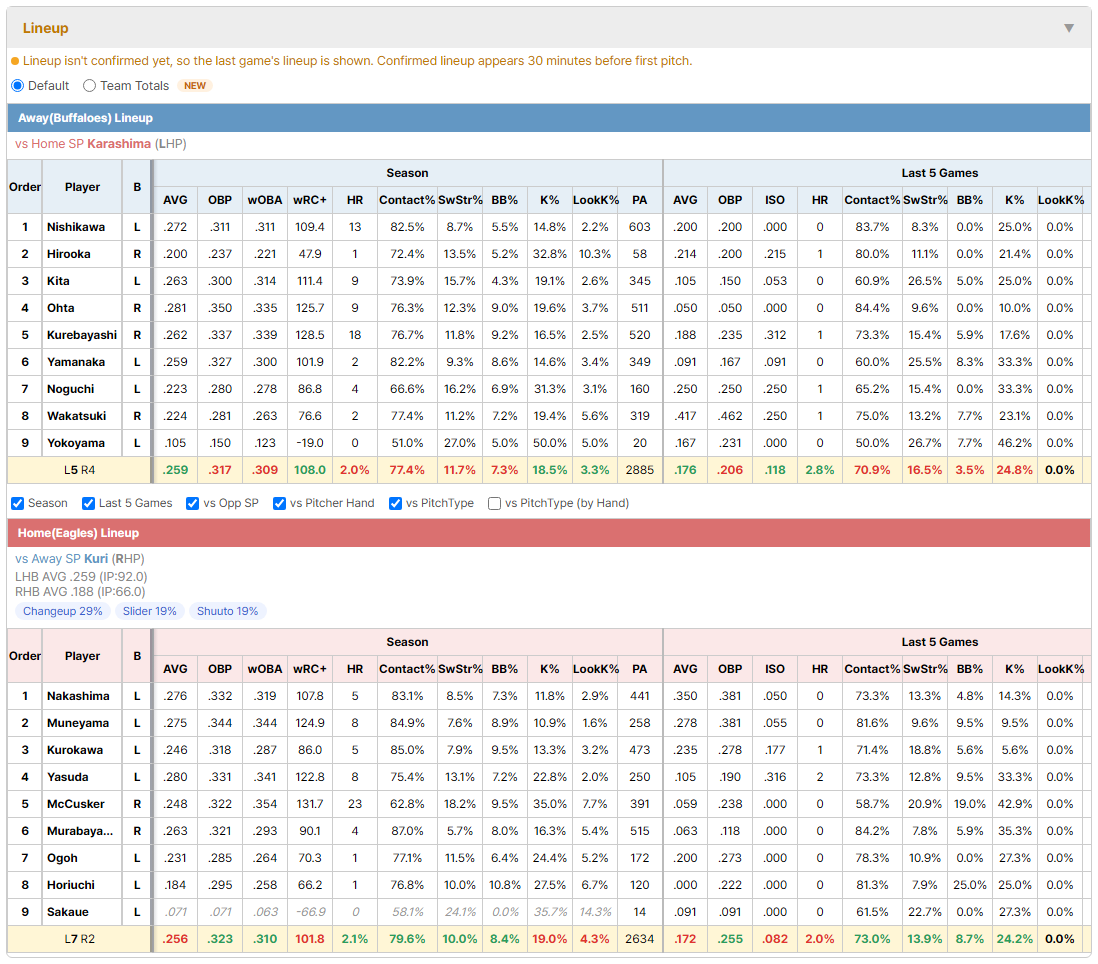Click the 2885 total PA value
Viewport: 1098px width, 964px height.
click(x=639, y=470)
